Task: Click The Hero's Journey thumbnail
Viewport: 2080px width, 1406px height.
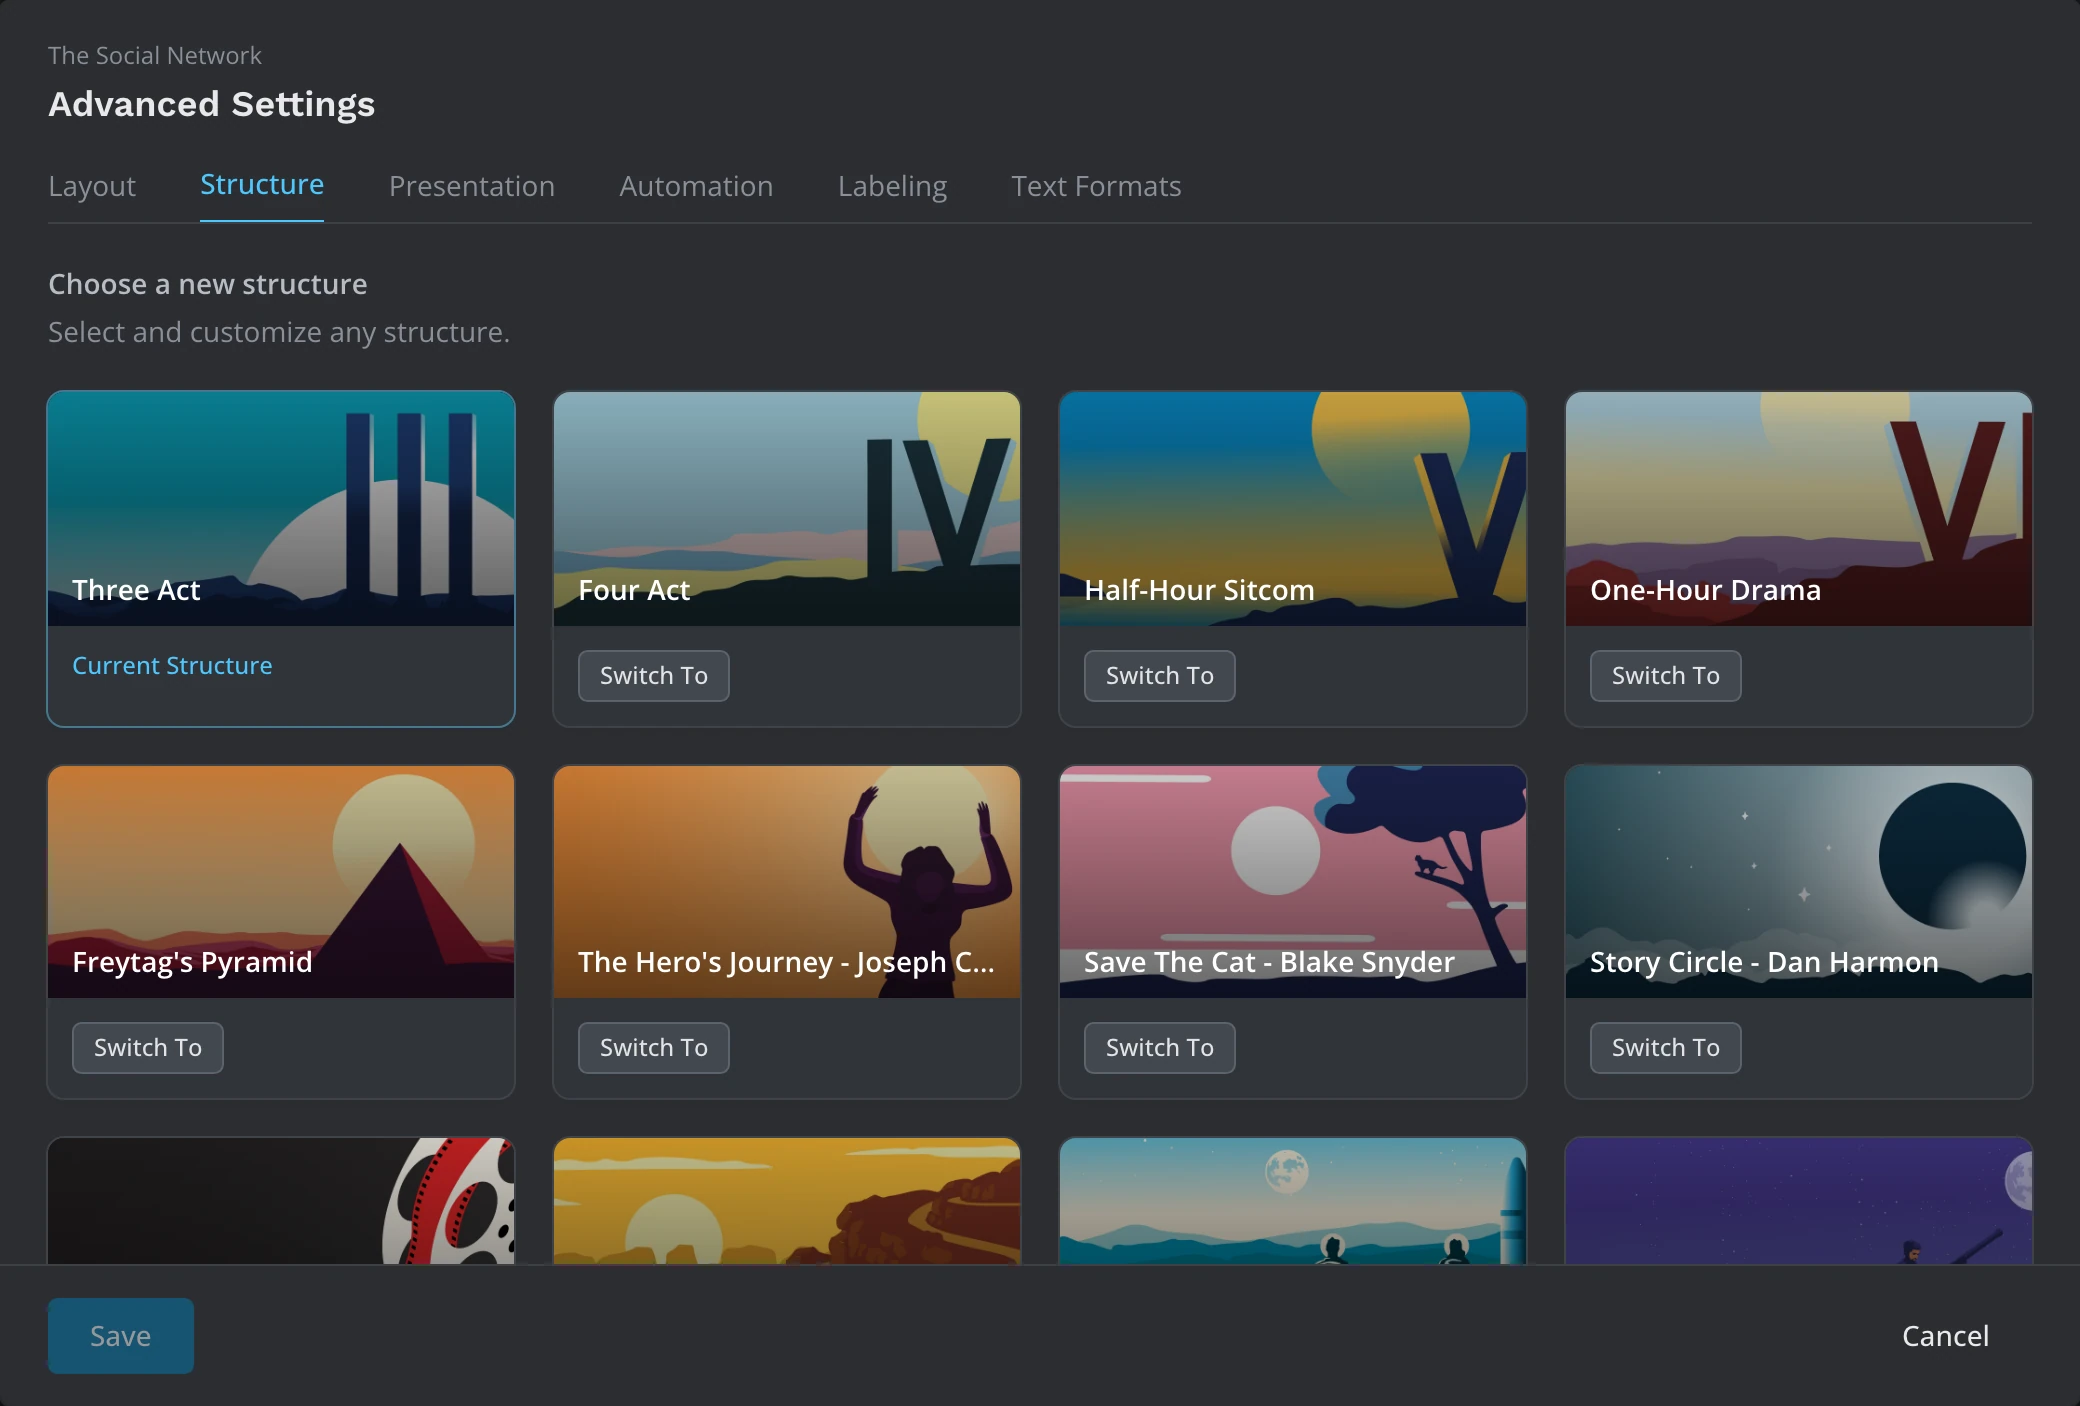Action: pyautogui.click(x=787, y=882)
